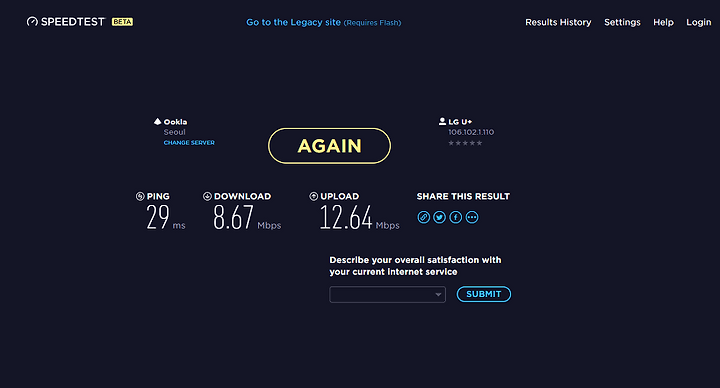Share result on Facebook icon
The width and height of the screenshot is (720, 388).
click(x=456, y=217)
